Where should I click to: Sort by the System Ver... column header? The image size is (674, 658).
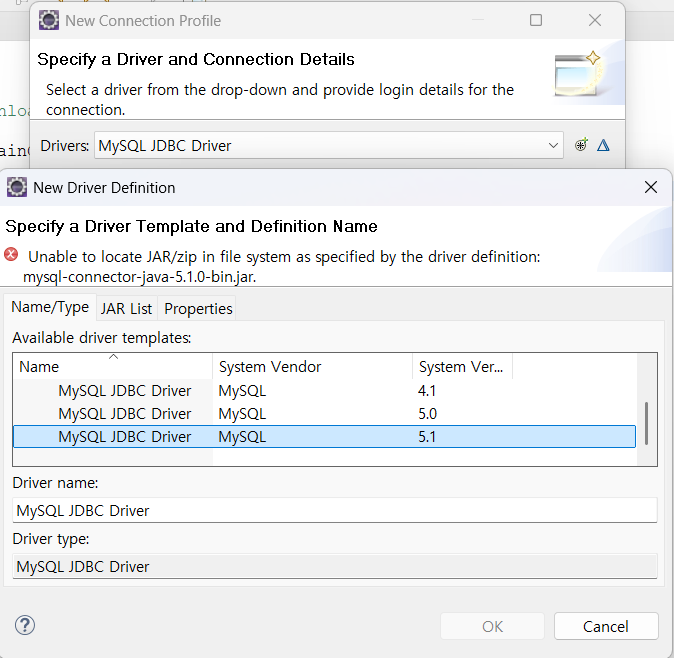tap(462, 367)
